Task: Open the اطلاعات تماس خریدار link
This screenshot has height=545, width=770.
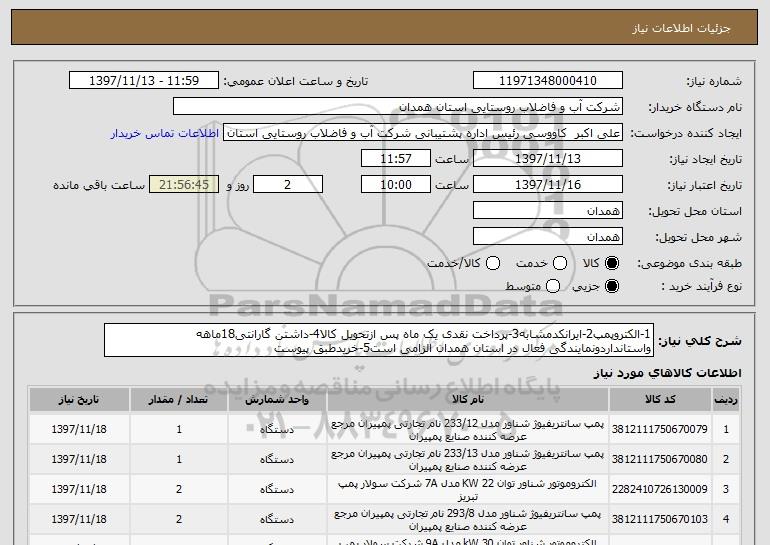Action: [x=165, y=133]
